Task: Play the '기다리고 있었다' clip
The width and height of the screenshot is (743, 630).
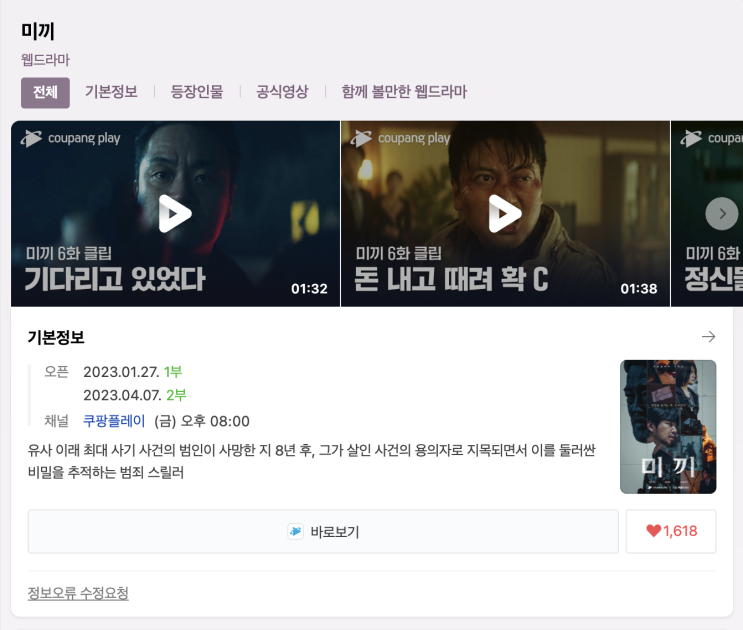Action: (x=175, y=214)
